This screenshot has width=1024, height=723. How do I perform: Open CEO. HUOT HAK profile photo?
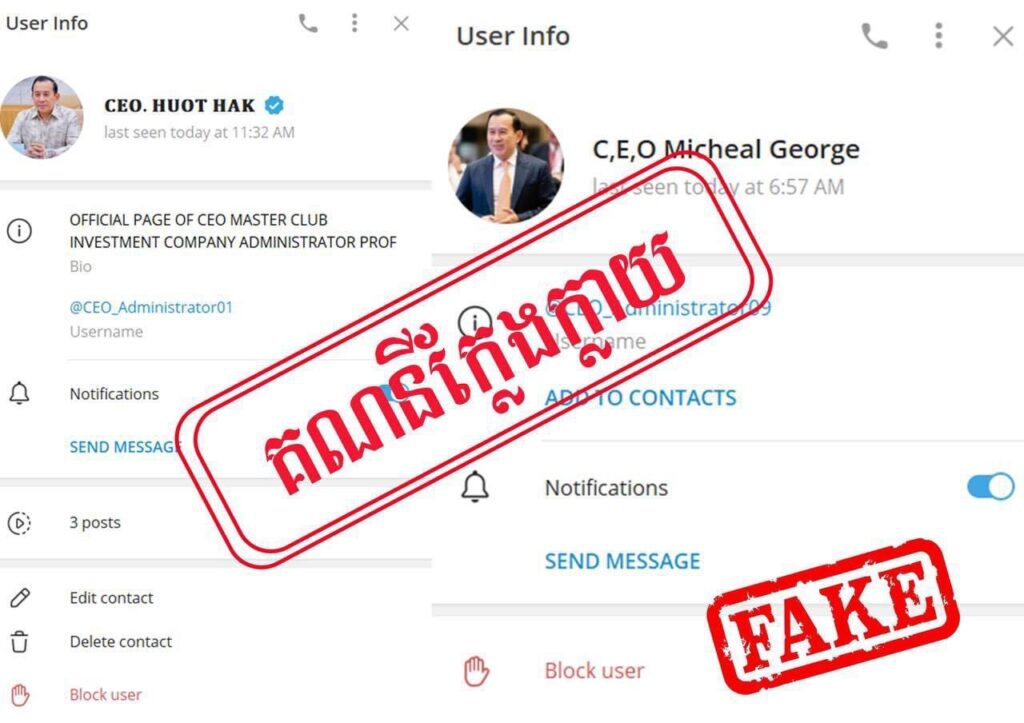point(42,116)
